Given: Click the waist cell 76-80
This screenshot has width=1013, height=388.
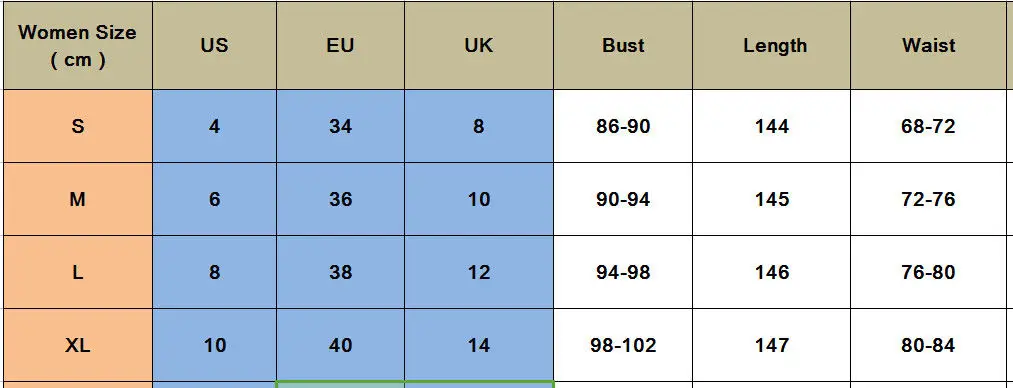Looking at the screenshot, I should click(928, 272).
